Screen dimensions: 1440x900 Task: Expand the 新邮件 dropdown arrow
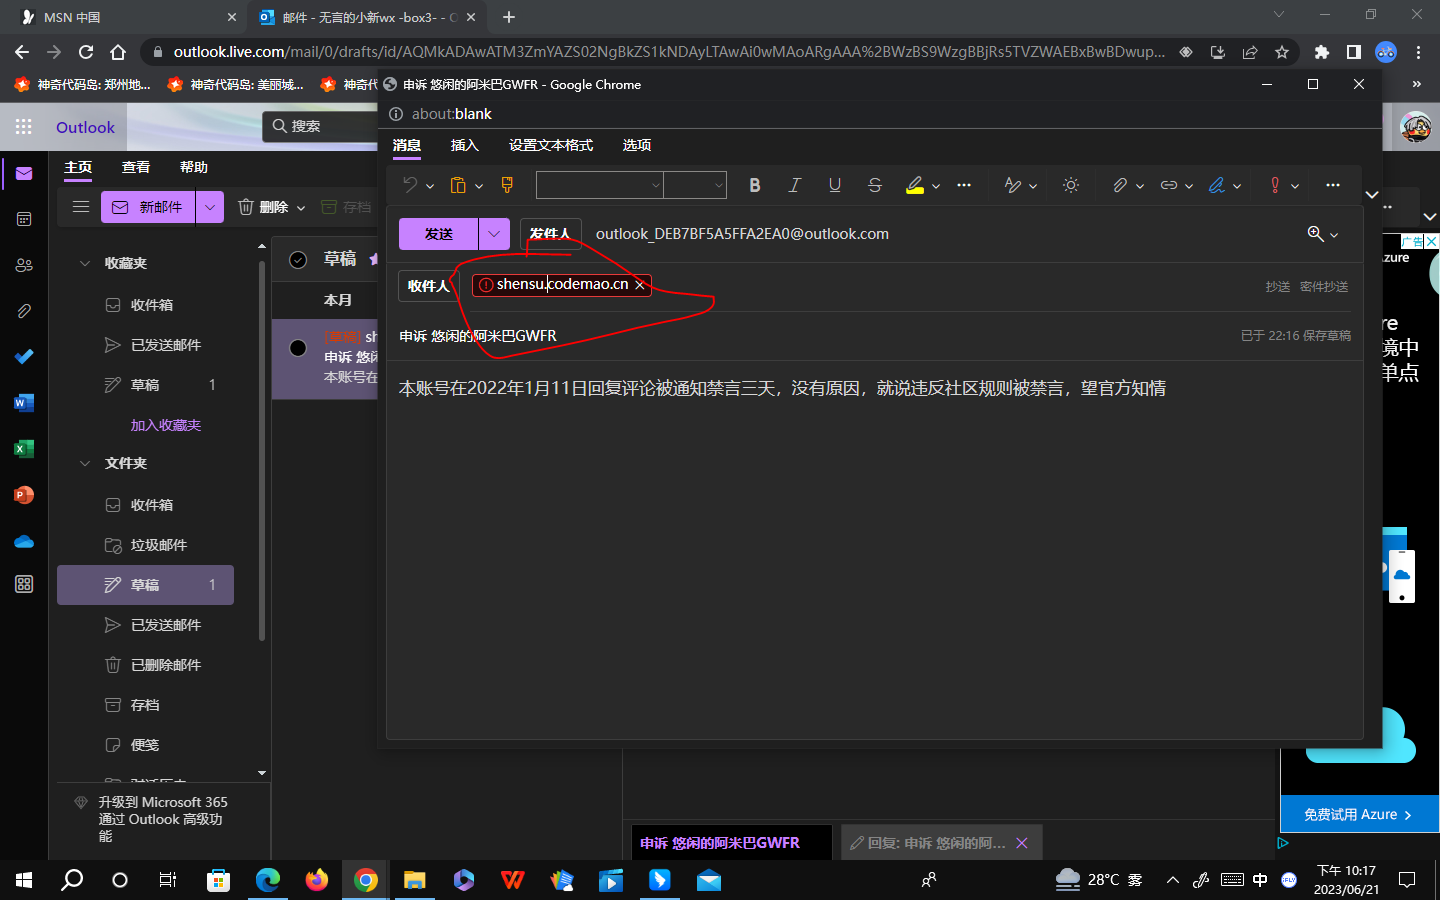coord(209,207)
